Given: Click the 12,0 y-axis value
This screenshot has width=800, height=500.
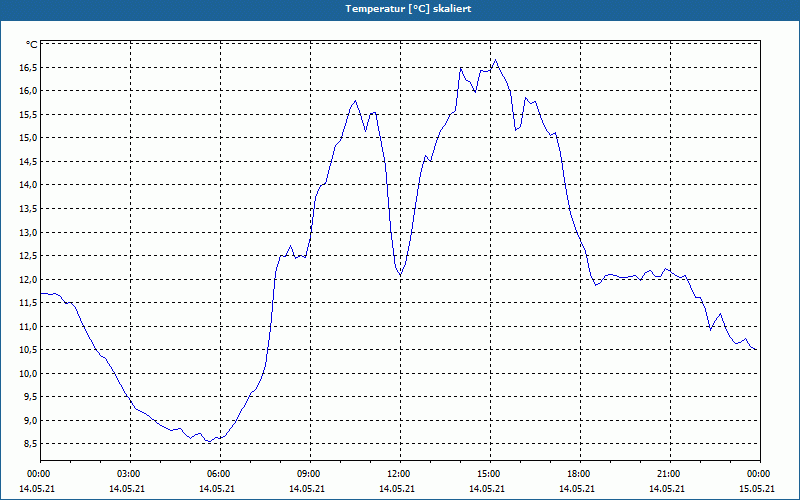Looking at the screenshot, I should coord(28,280).
